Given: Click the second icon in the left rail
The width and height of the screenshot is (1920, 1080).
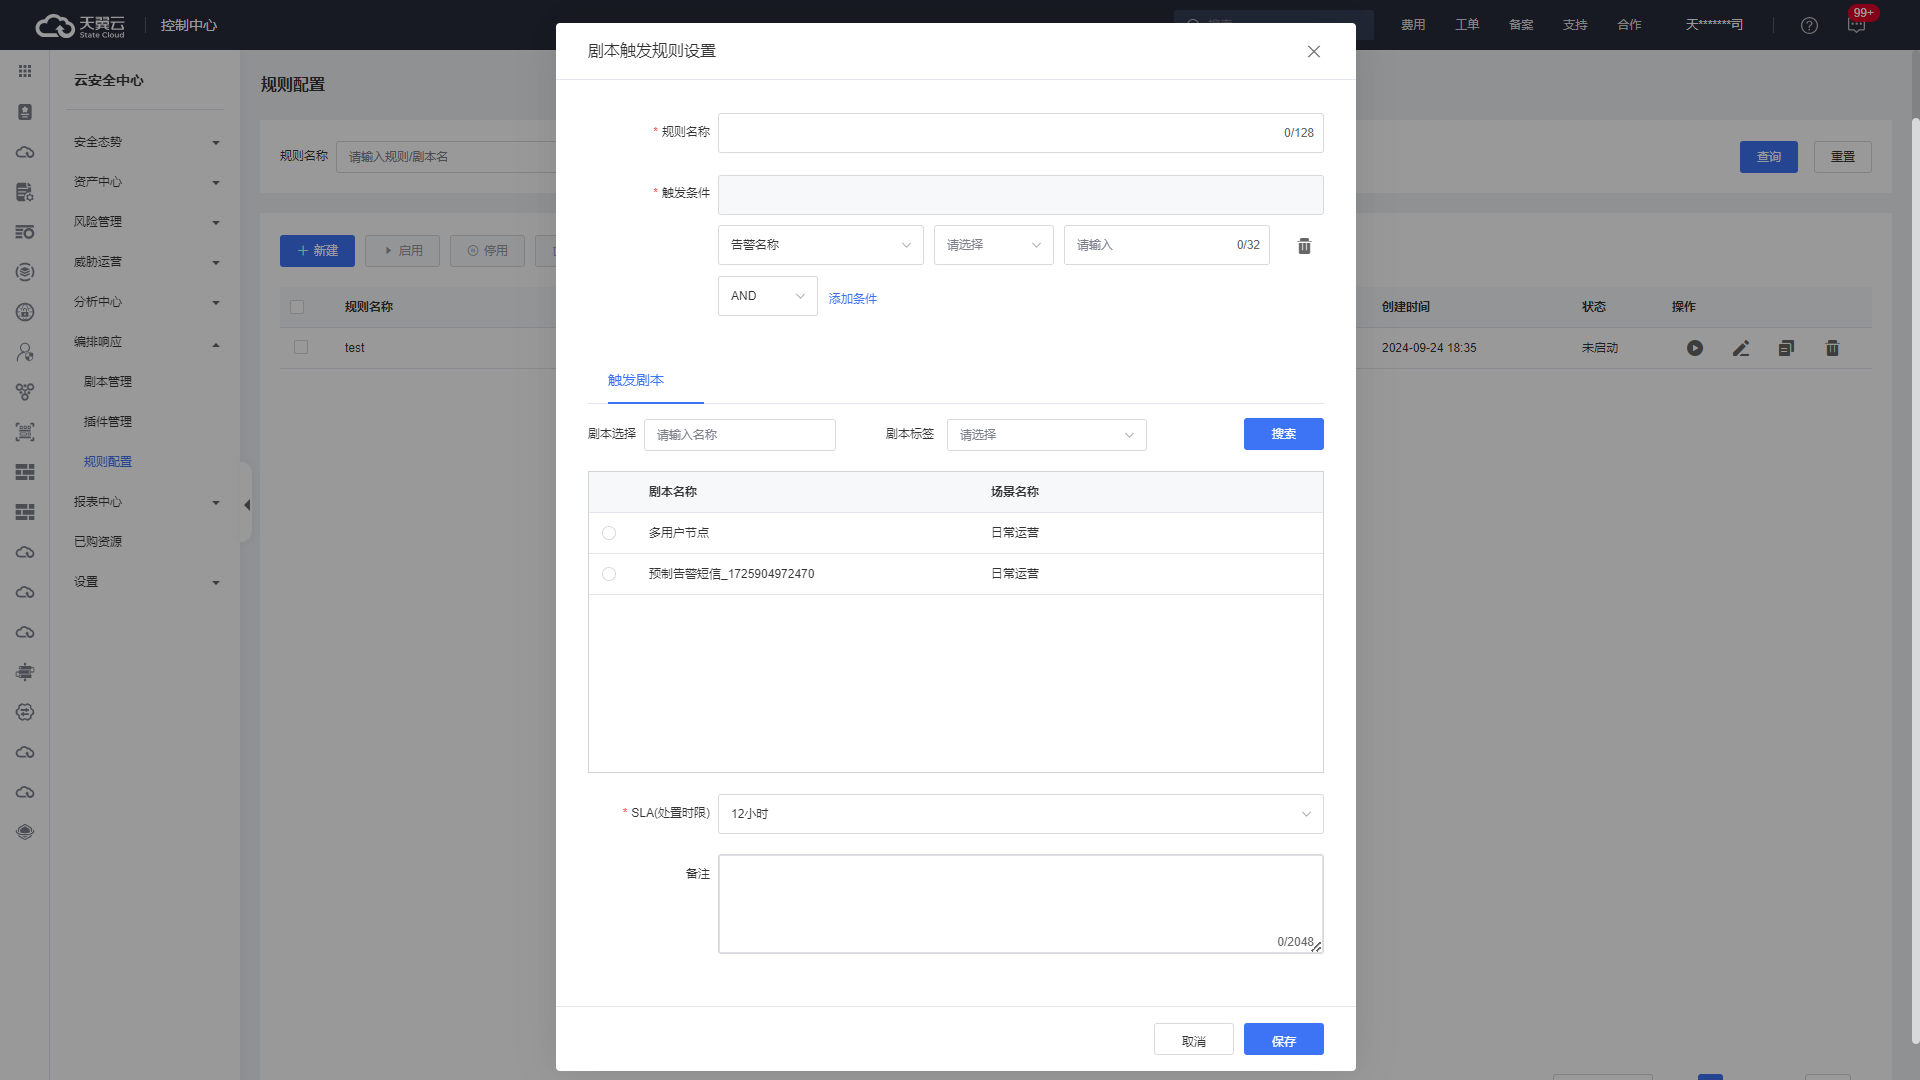Looking at the screenshot, I should (25, 112).
